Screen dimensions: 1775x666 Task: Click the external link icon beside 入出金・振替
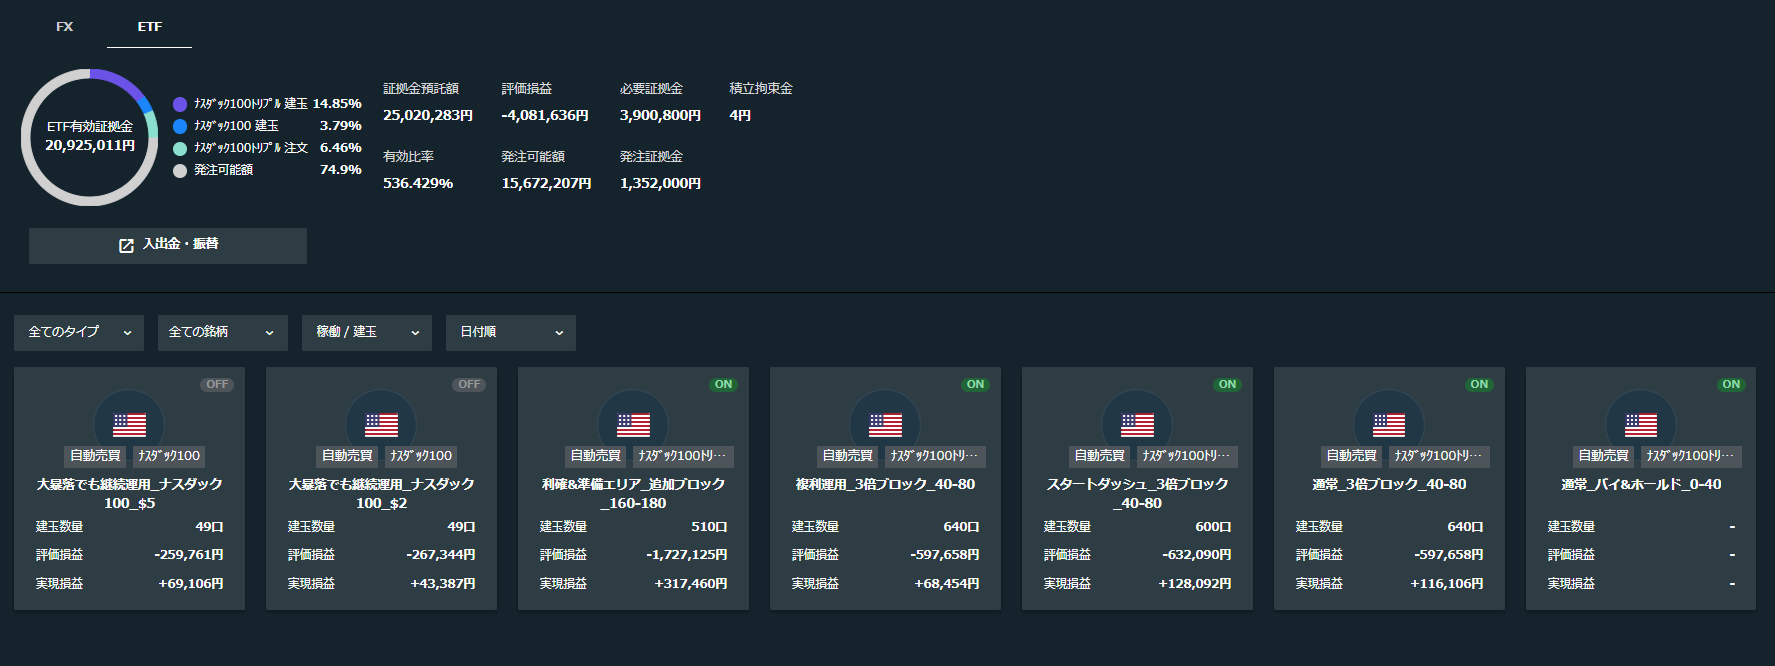pos(126,246)
